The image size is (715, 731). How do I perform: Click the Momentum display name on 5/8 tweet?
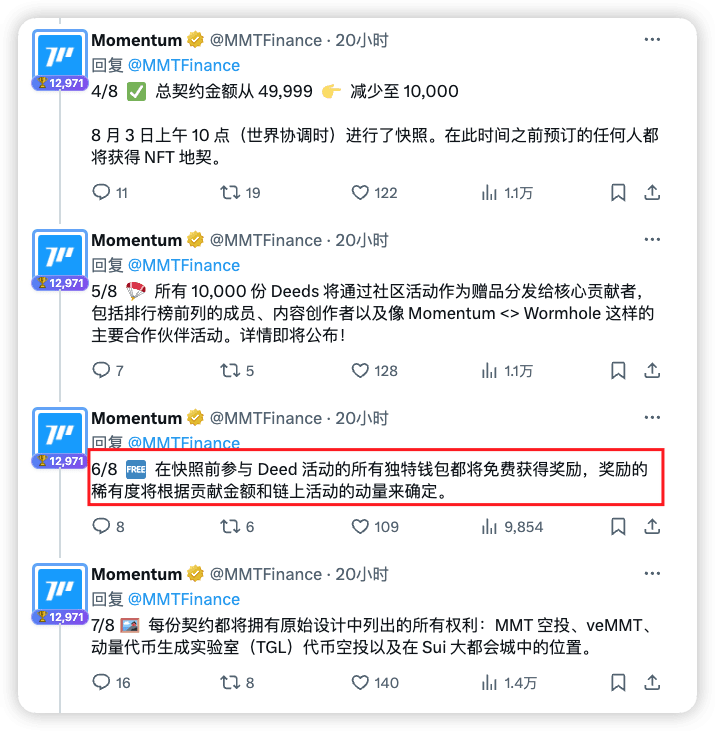tap(137, 240)
